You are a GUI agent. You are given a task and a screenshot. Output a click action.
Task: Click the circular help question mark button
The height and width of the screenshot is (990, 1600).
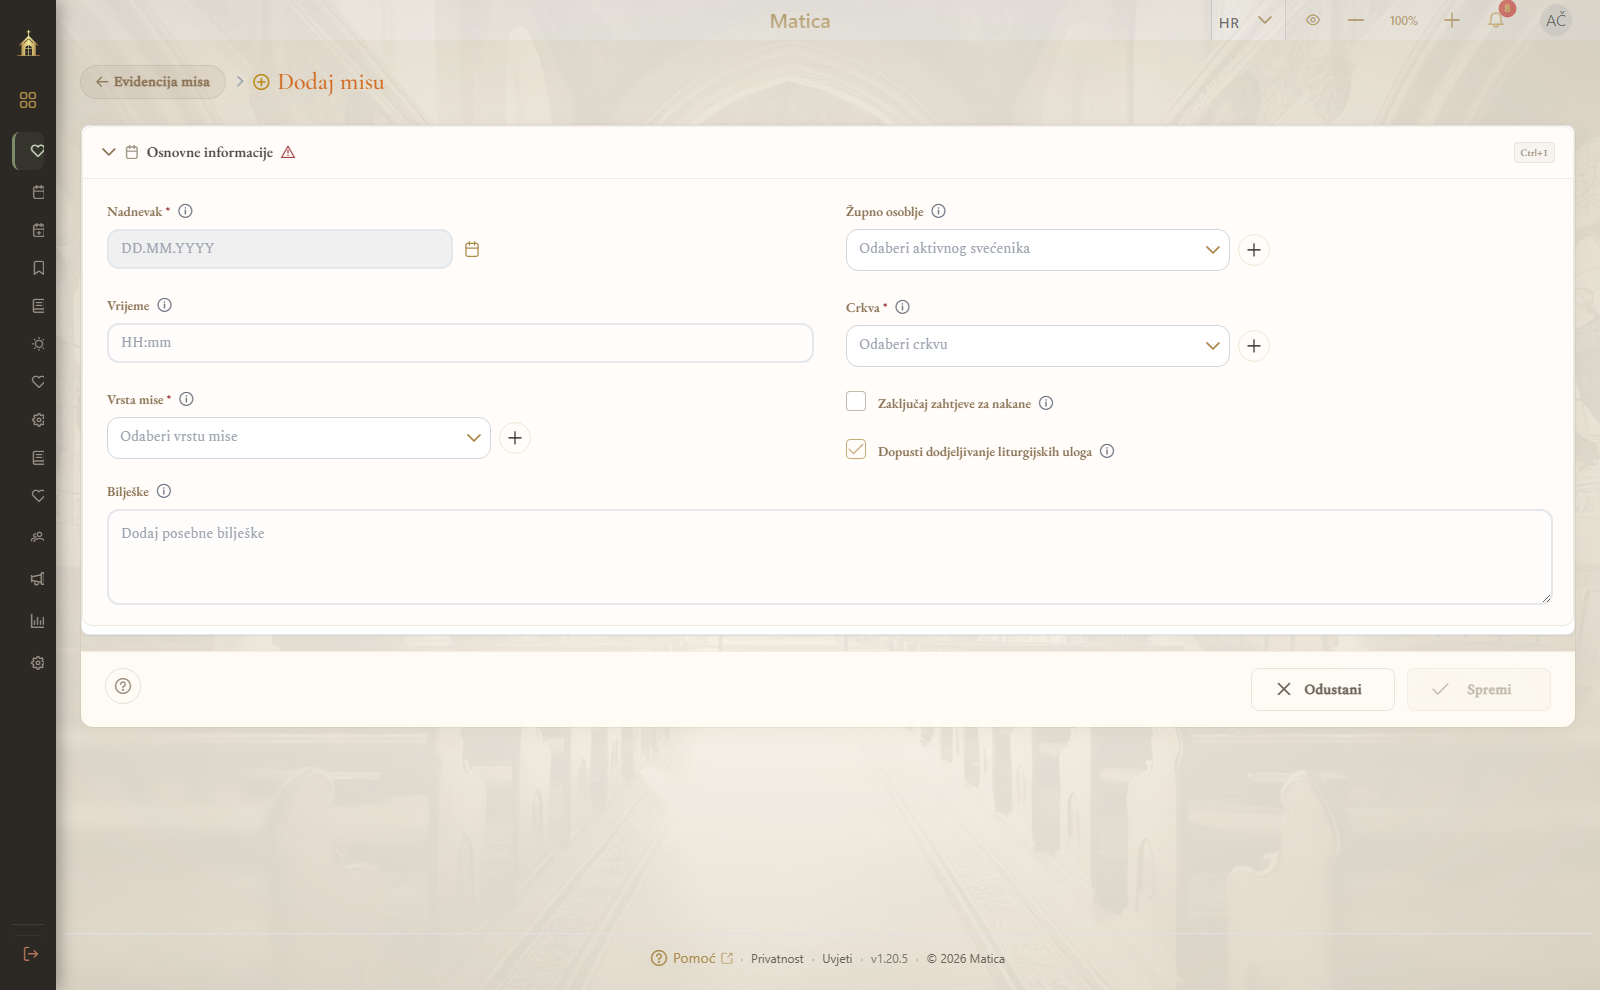(123, 686)
